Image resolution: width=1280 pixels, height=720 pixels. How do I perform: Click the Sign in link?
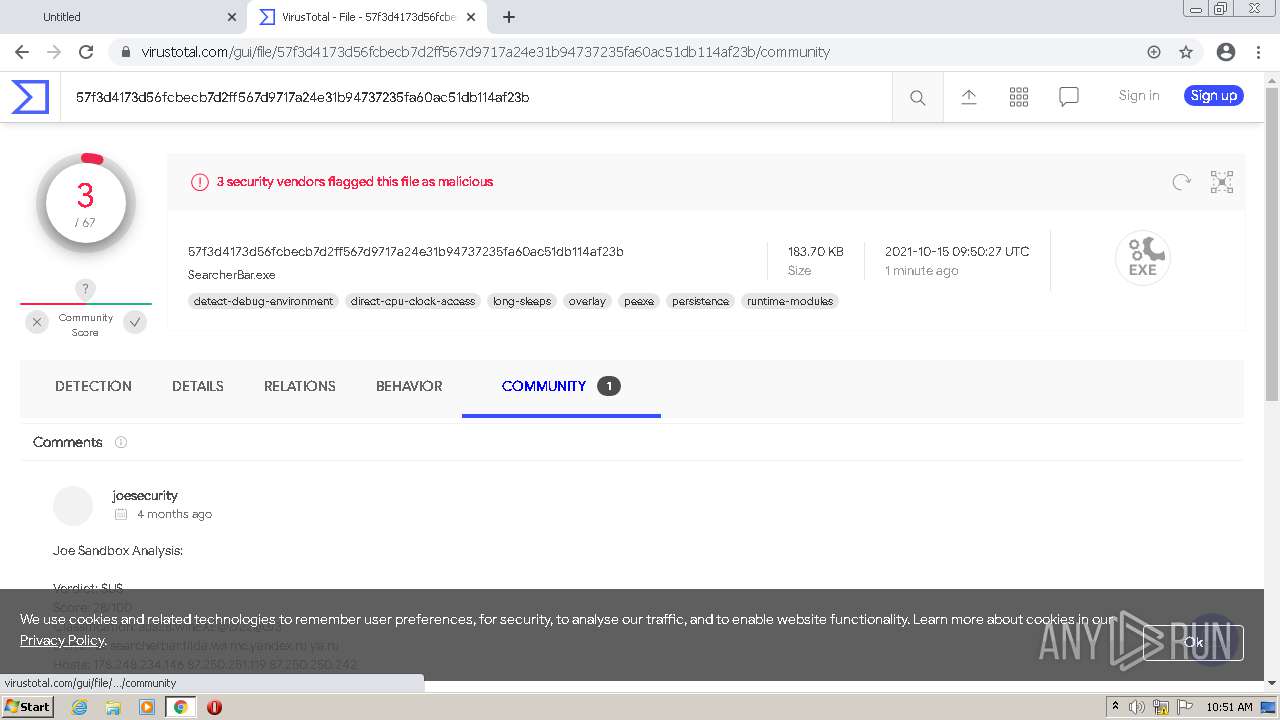[x=1139, y=96]
